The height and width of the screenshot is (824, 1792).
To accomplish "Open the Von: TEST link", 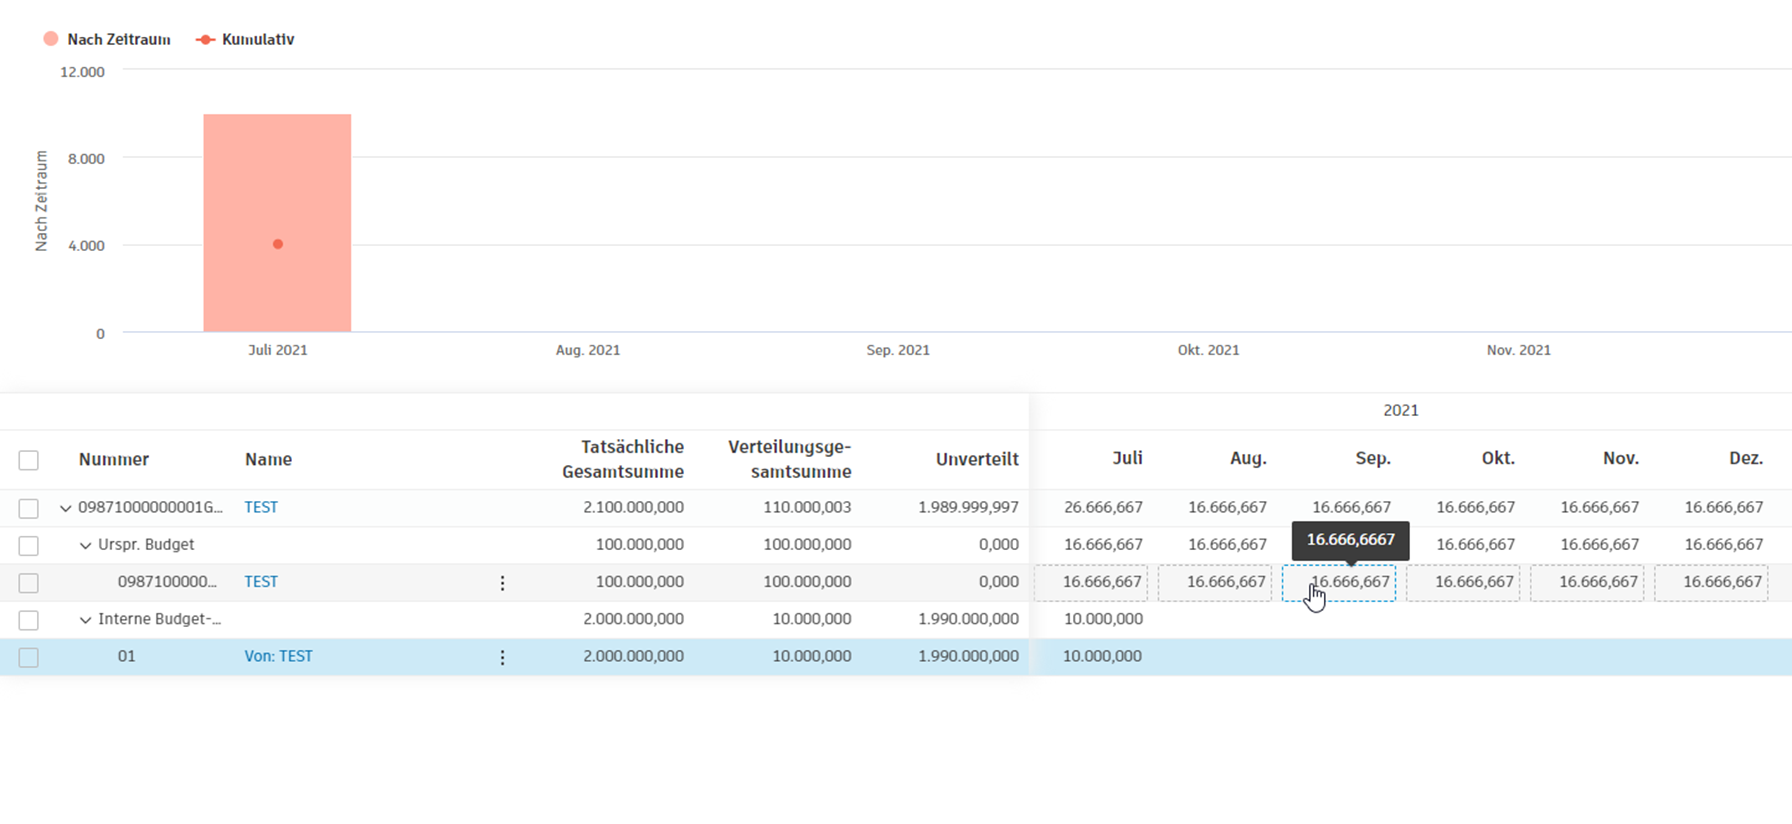I will 279,656.
